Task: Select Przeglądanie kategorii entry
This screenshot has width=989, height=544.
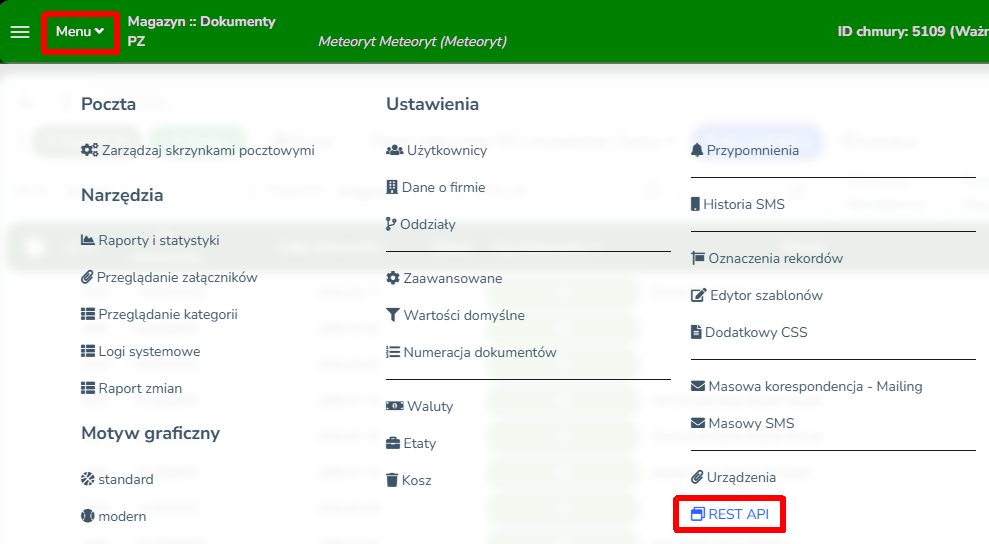Action: click(x=167, y=314)
